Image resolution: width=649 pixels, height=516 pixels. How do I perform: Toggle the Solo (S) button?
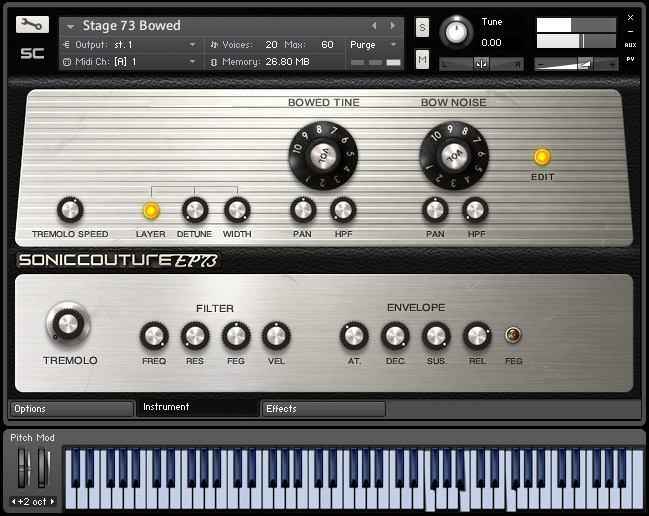click(422, 27)
